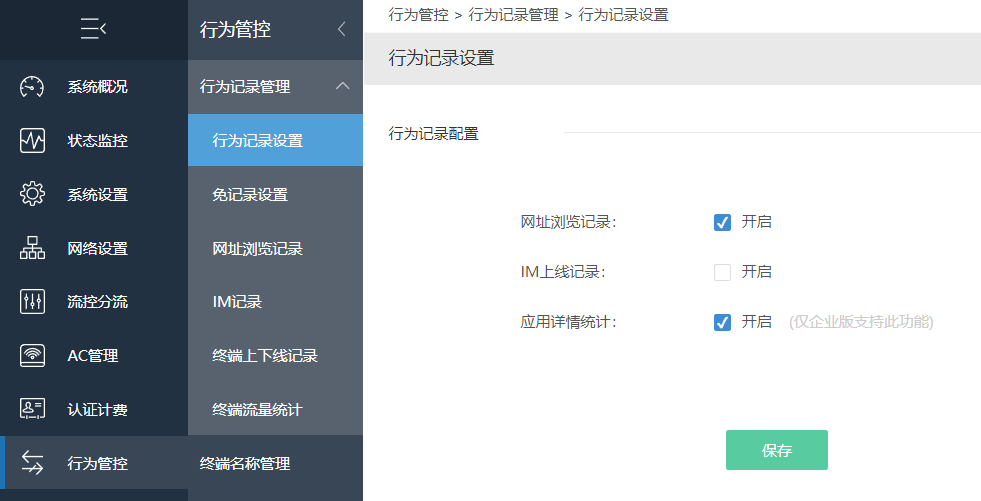Click the 行为管控 arrows icon
Screen dimensions: 981x501
(x=32, y=463)
